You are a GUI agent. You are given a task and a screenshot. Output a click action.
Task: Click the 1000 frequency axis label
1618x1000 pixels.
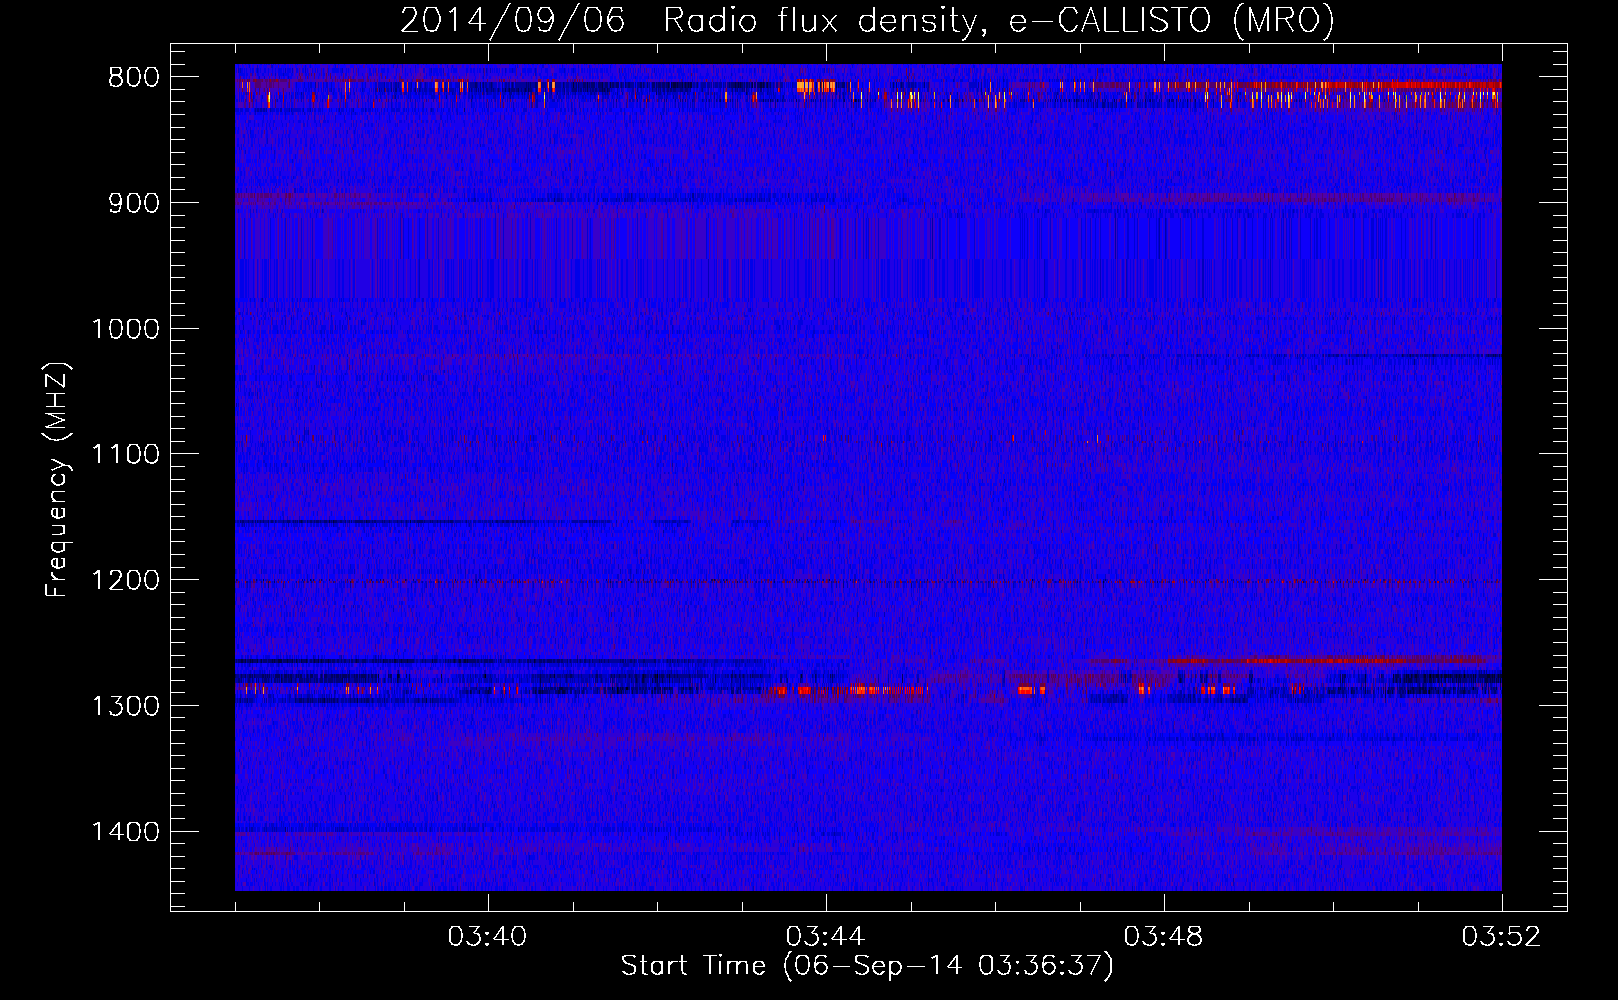pos(125,329)
